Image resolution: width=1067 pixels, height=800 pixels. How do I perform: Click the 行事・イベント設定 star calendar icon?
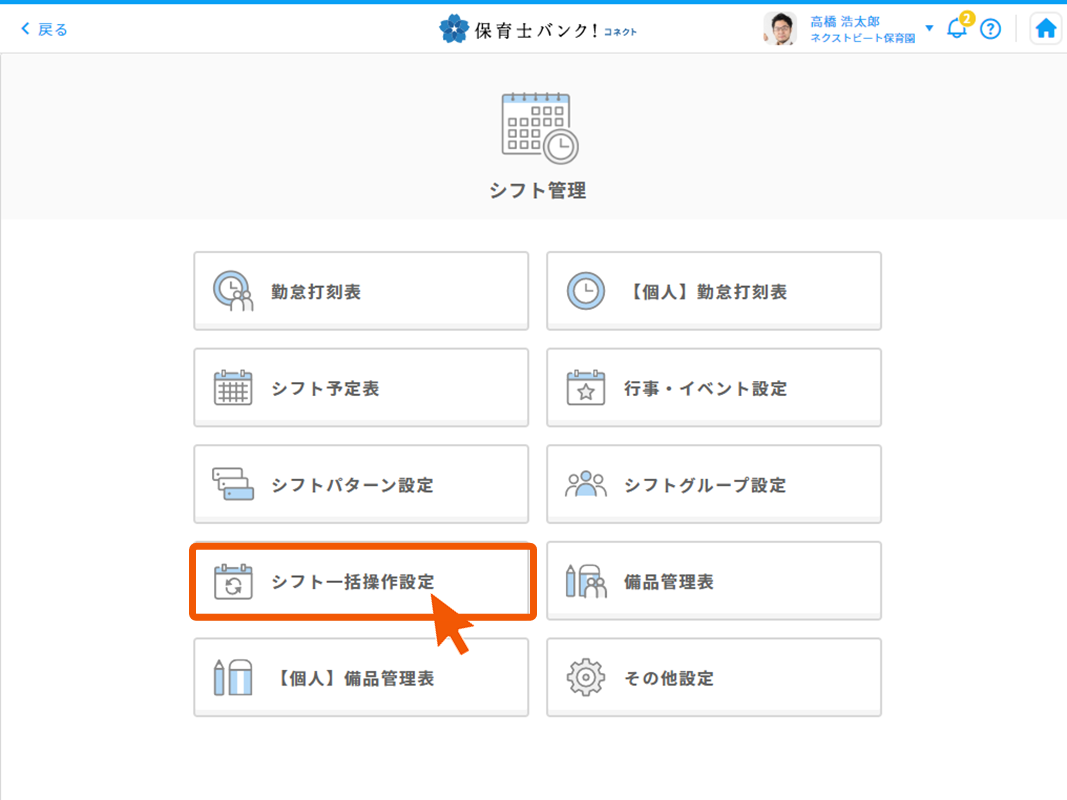click(x=586, y=388)
